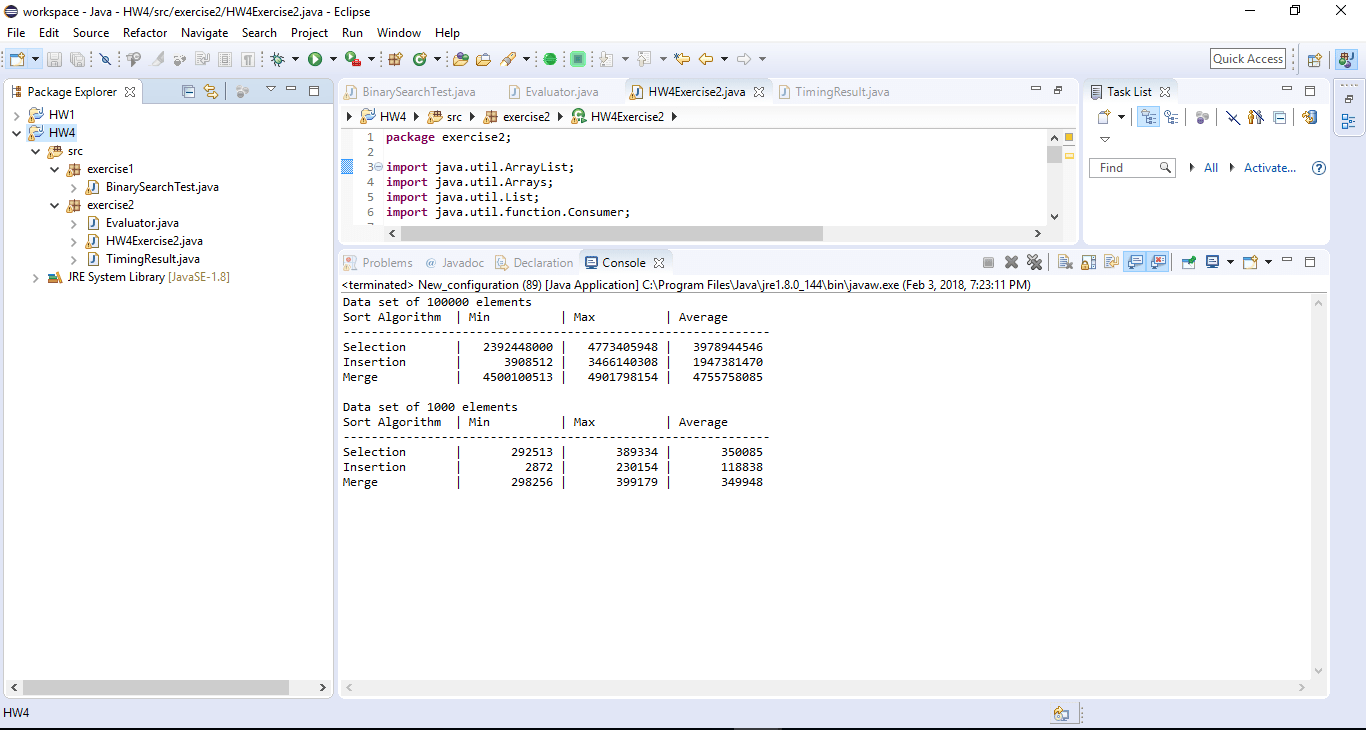Toggle Skip All Breakpoints on the toolbar
Image resolution: width=1366 pixels, height=730 pixels.
pyautogui.click(x=106, y=59)
